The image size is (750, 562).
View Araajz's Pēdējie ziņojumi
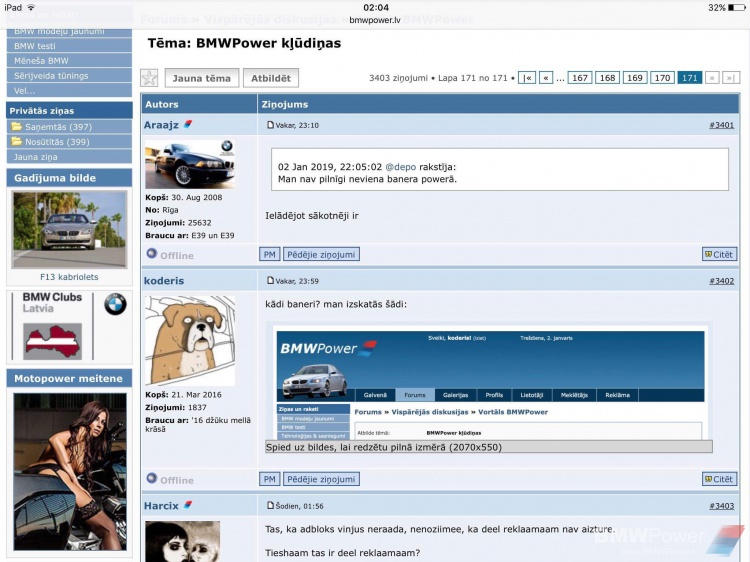point(321,254)
